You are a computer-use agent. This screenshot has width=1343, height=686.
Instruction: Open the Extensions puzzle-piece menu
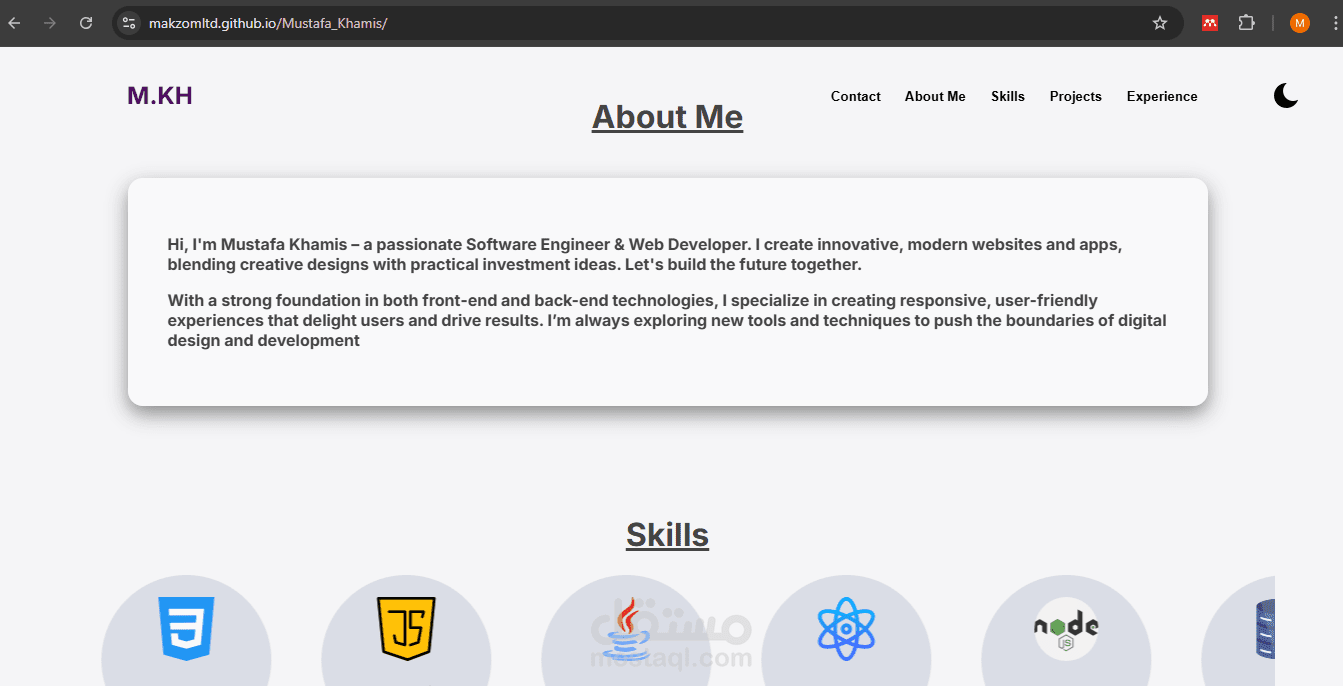tap(1246, 23)
